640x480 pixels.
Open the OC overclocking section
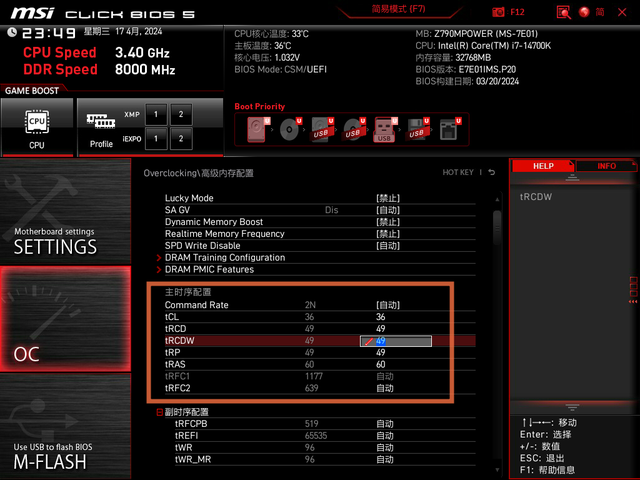(x=65, y=319)
